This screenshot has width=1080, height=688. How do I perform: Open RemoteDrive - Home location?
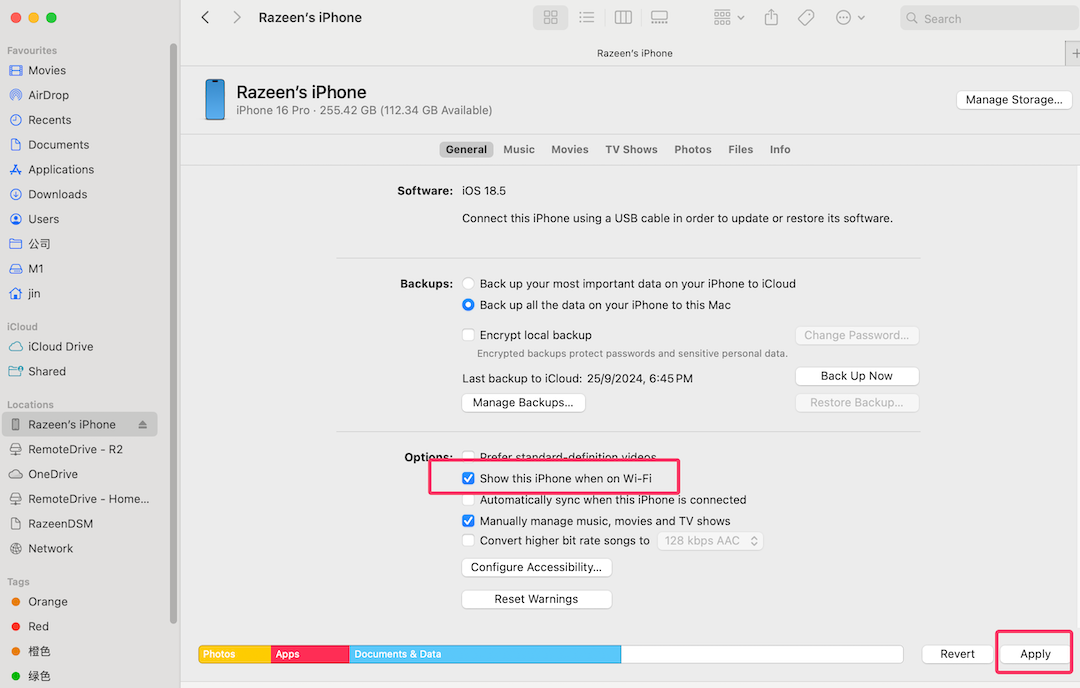[x=88, y=499]
